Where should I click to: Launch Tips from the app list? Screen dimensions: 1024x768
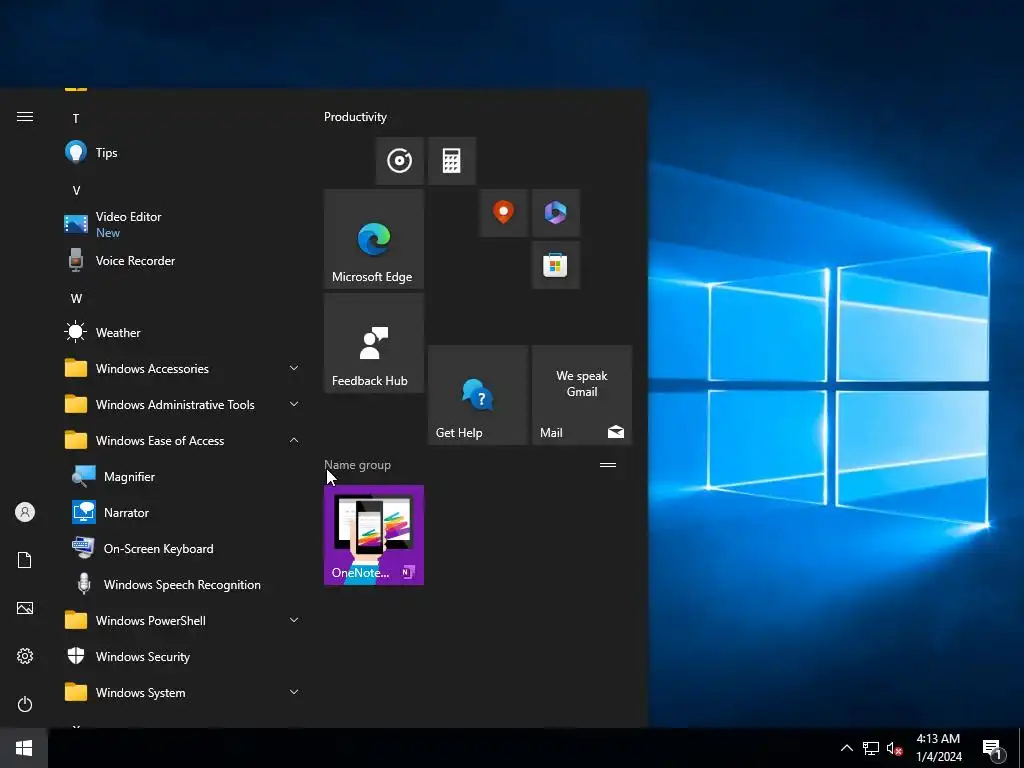pos(183,153)
